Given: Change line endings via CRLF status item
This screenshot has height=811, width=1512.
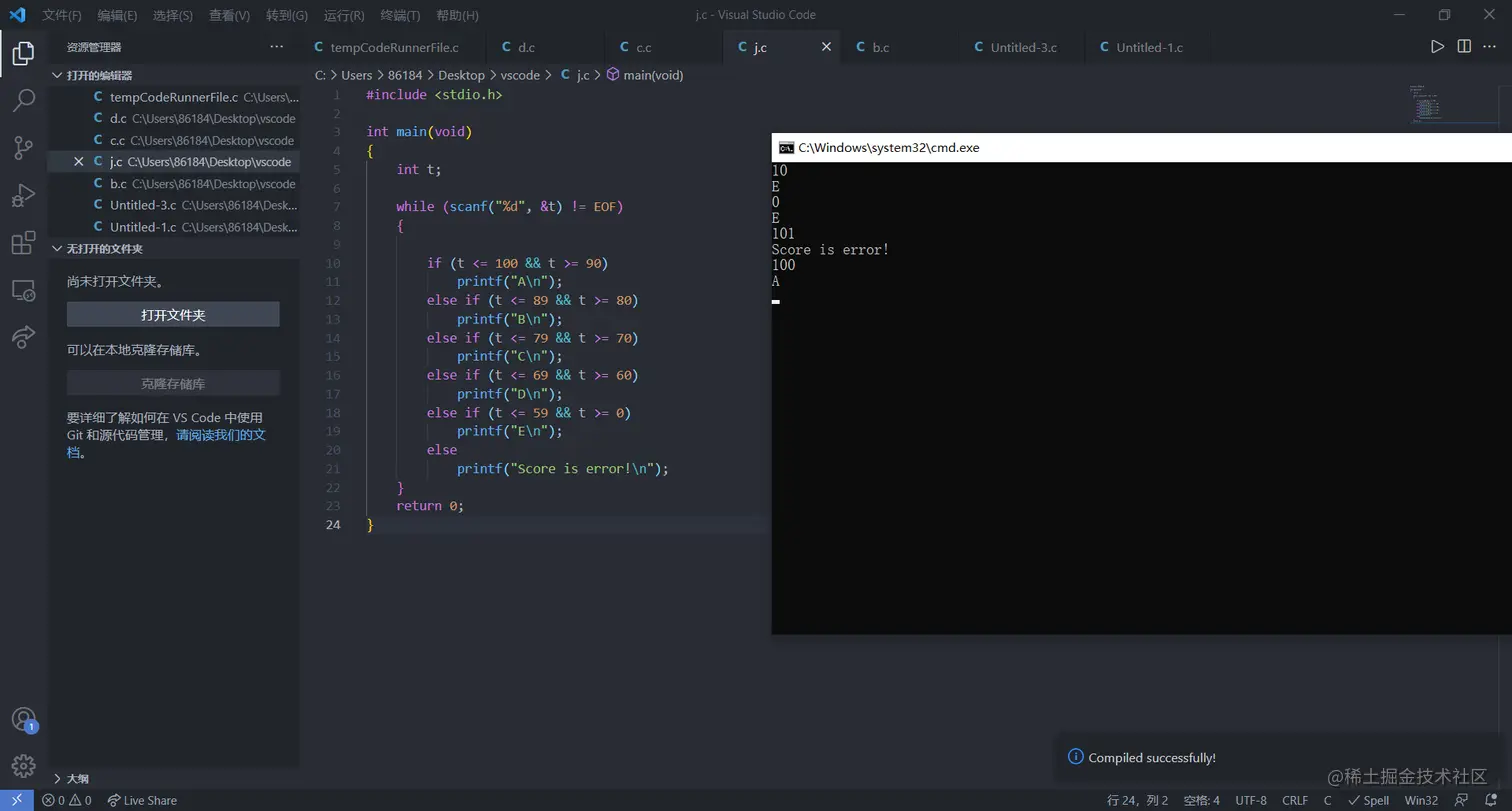Looking at the screenshot, I should pos(1295,800).
